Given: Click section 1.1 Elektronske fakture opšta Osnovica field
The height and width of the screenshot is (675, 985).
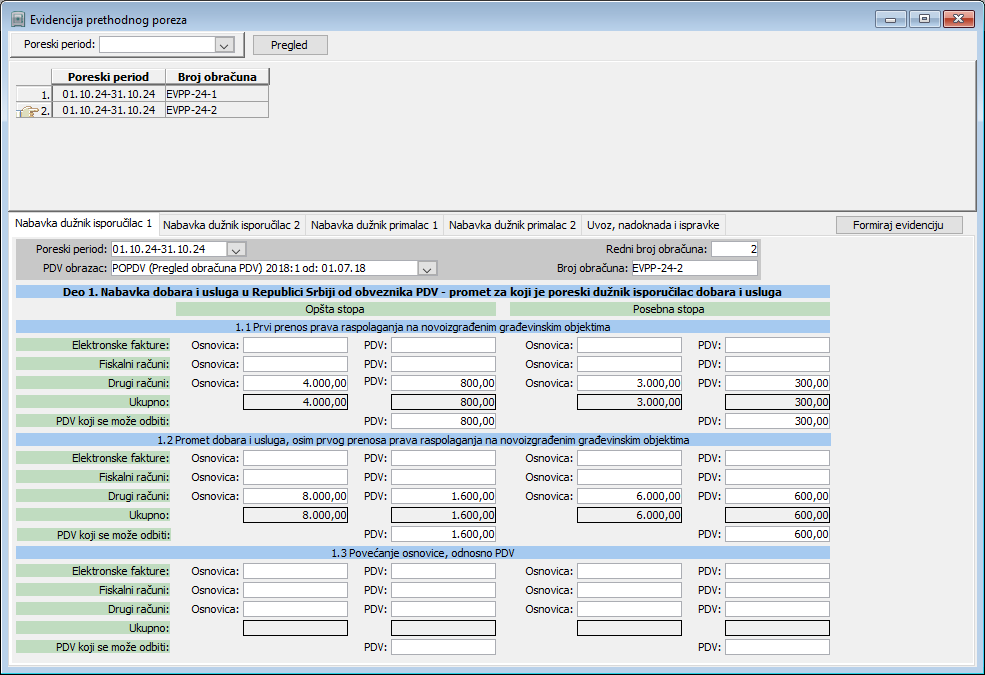Looking at the screenshot, I should pos(295,345).
